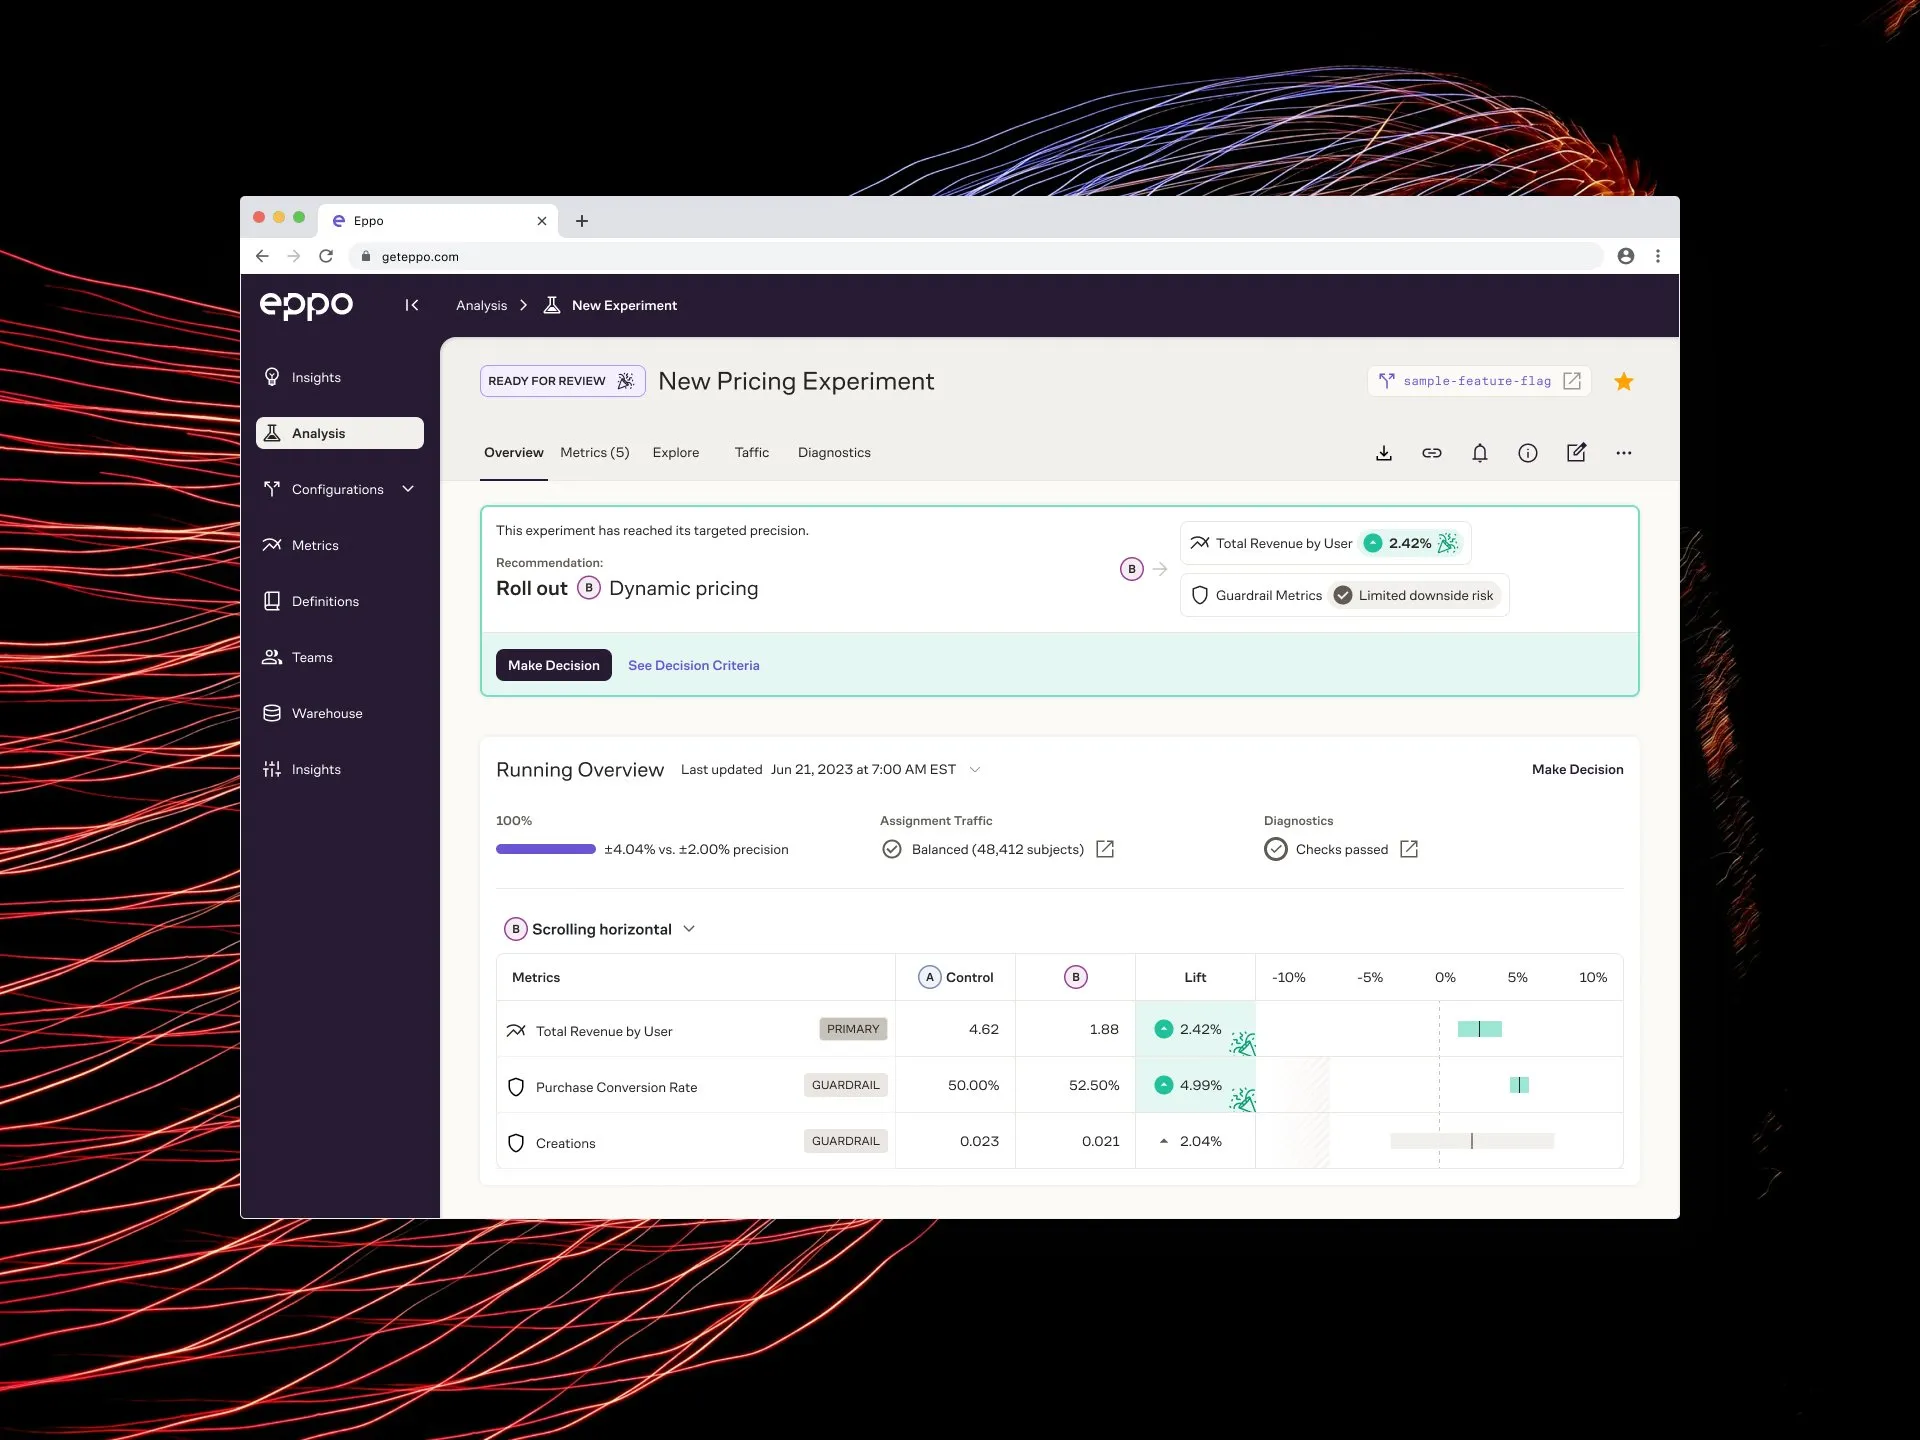Viewport: 1920px width, 1440px height.
Task: Click the notification bell icon
Action: pos(1480,453)
